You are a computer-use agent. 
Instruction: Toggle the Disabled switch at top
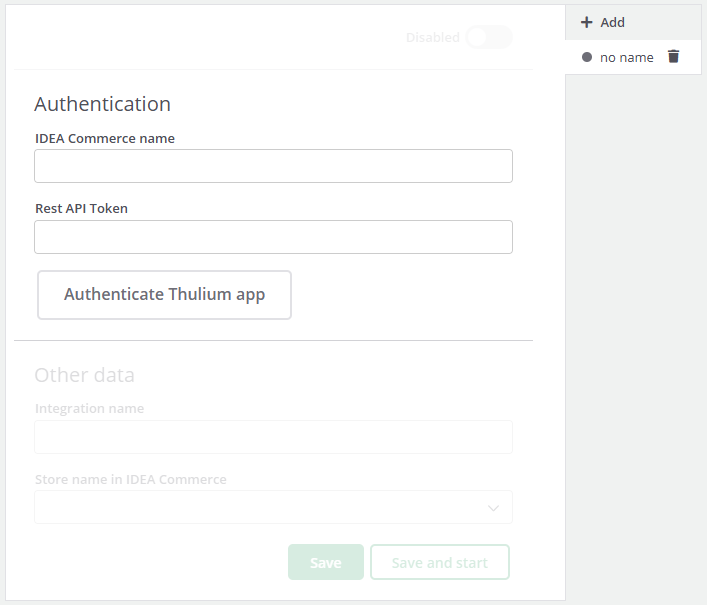489,37
